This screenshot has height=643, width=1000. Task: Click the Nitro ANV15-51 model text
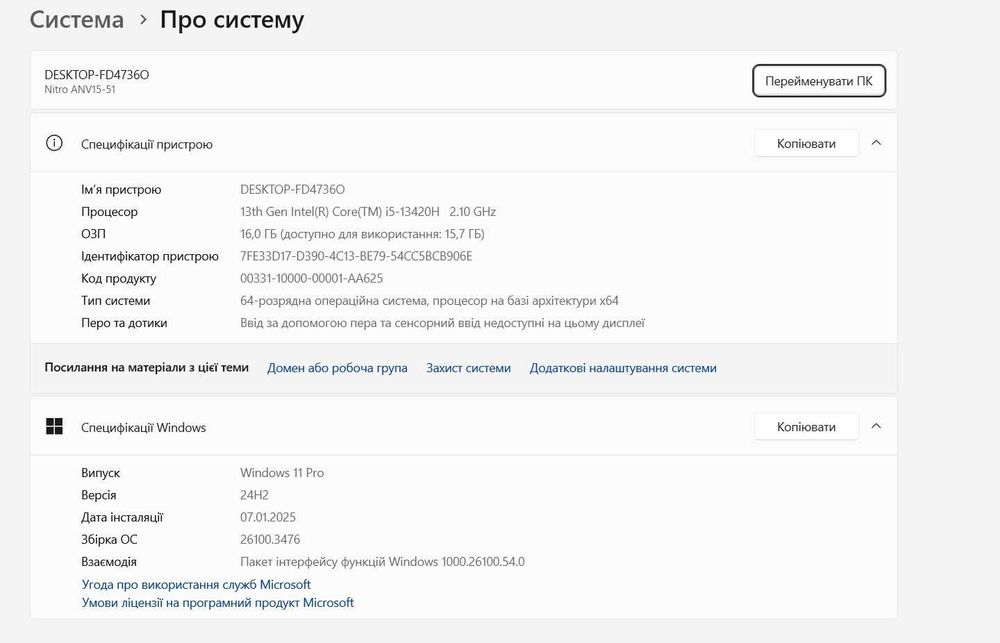(x=80, y=89)
